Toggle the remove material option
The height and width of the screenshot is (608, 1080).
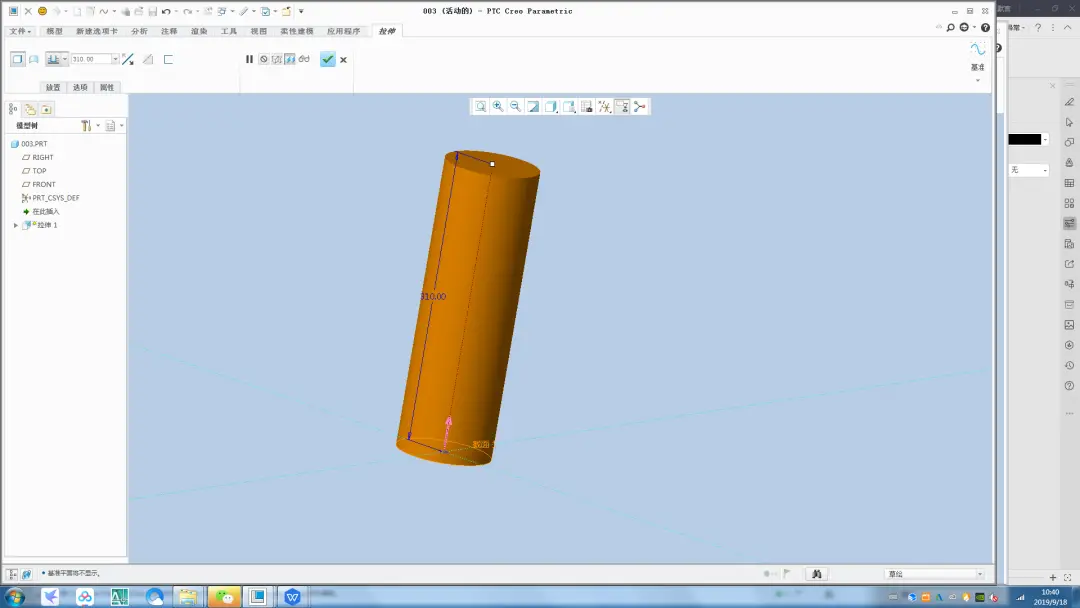click(x=148, y=59)
